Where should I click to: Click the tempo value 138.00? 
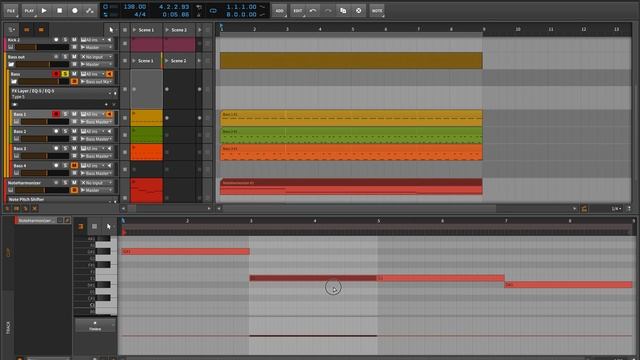click(x=134, y=7)
